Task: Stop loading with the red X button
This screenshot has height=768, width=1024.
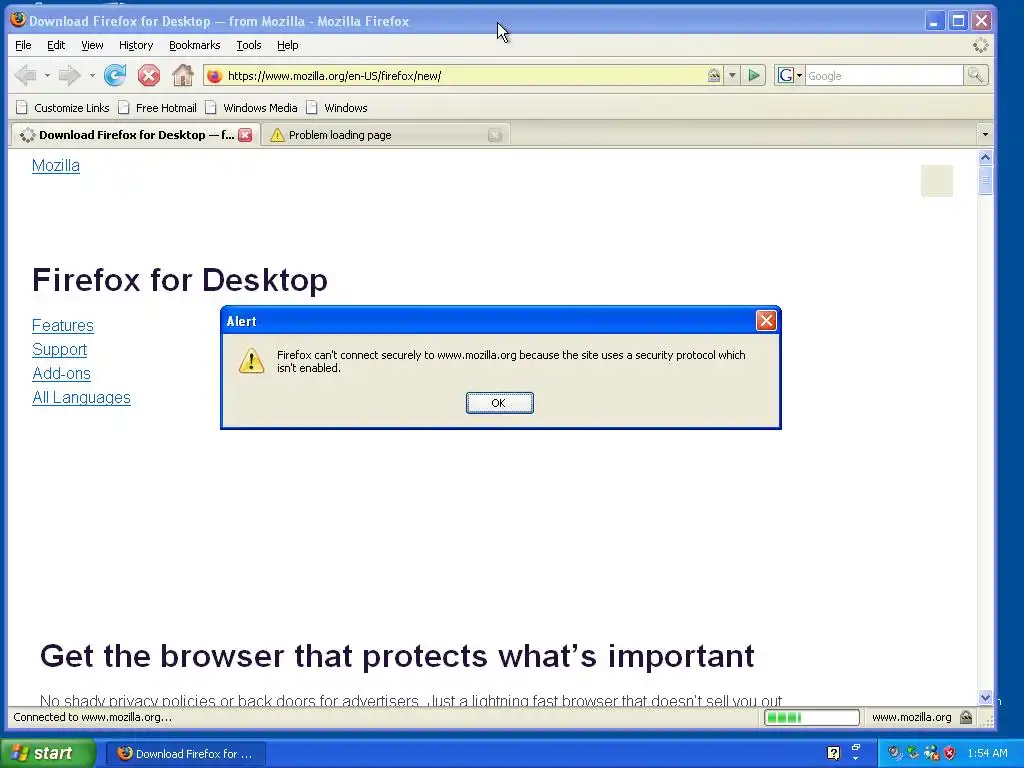Action: tap(149, 76)
